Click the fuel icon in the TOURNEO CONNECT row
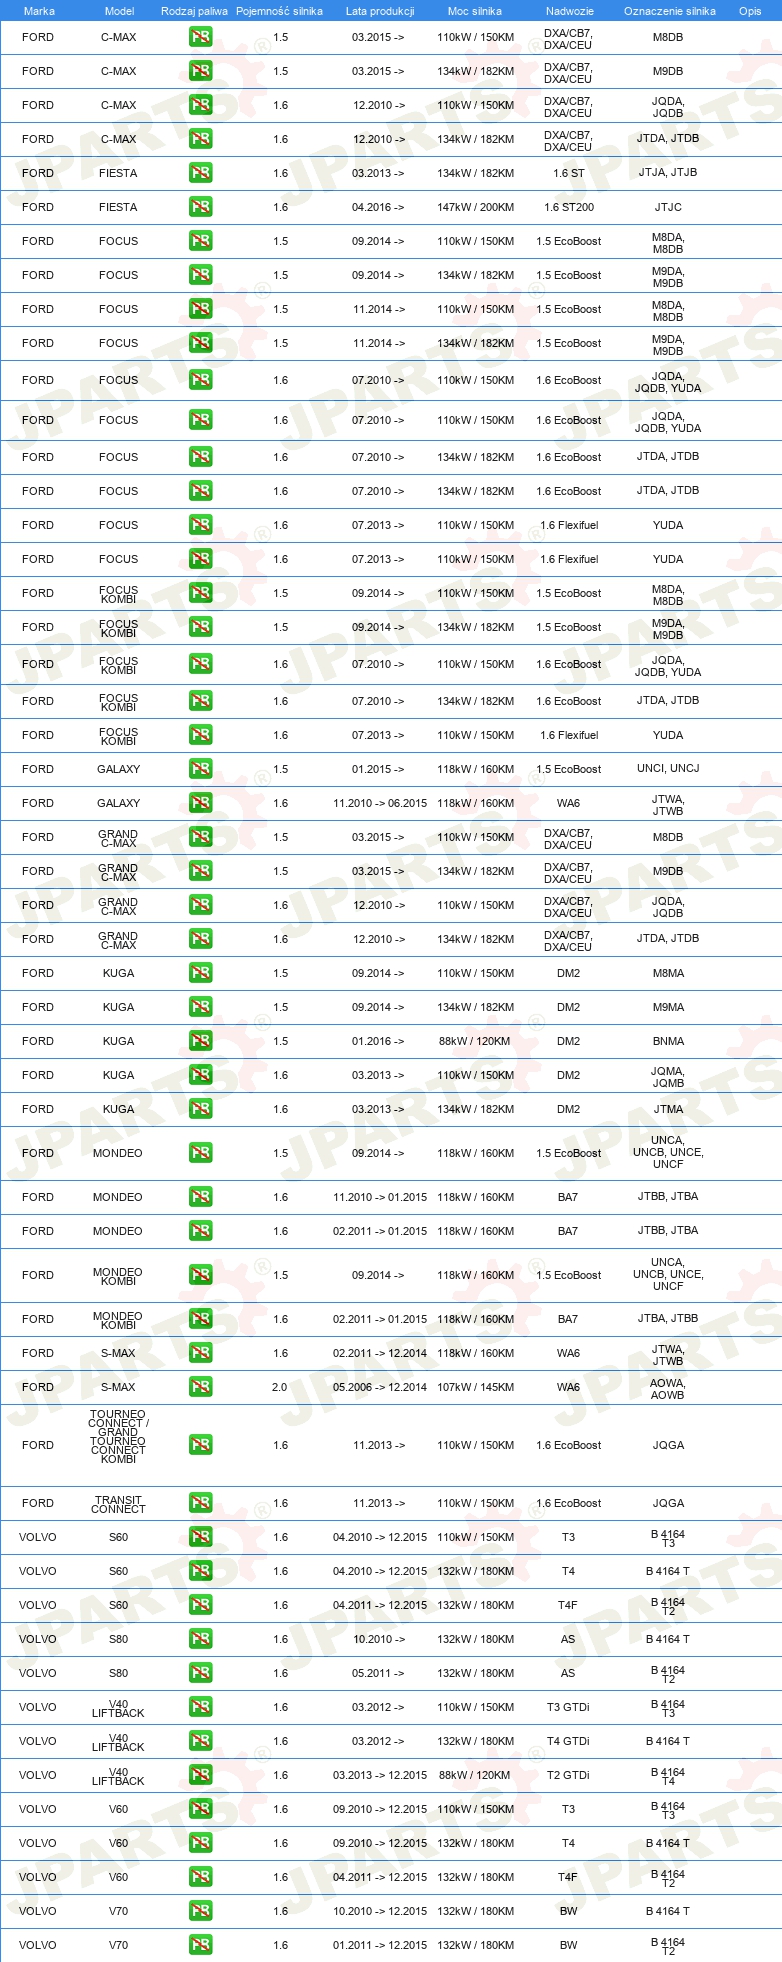 tap(200, 1445)
